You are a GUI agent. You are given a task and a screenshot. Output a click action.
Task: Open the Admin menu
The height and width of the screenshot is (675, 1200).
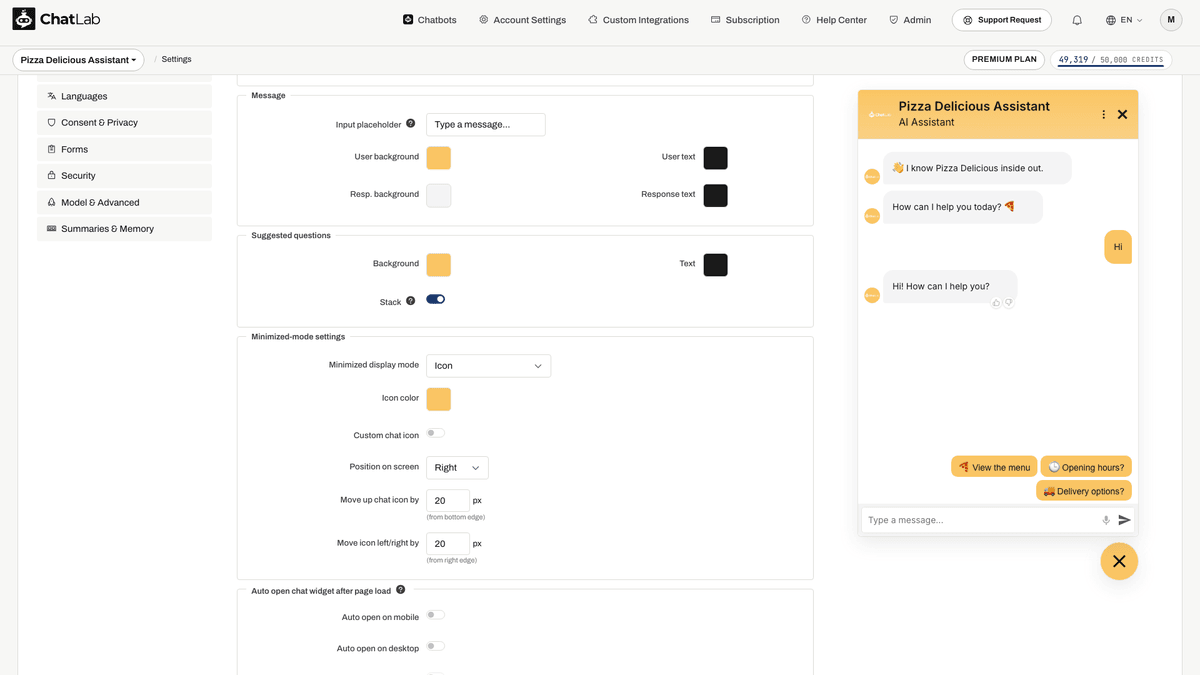910,20
